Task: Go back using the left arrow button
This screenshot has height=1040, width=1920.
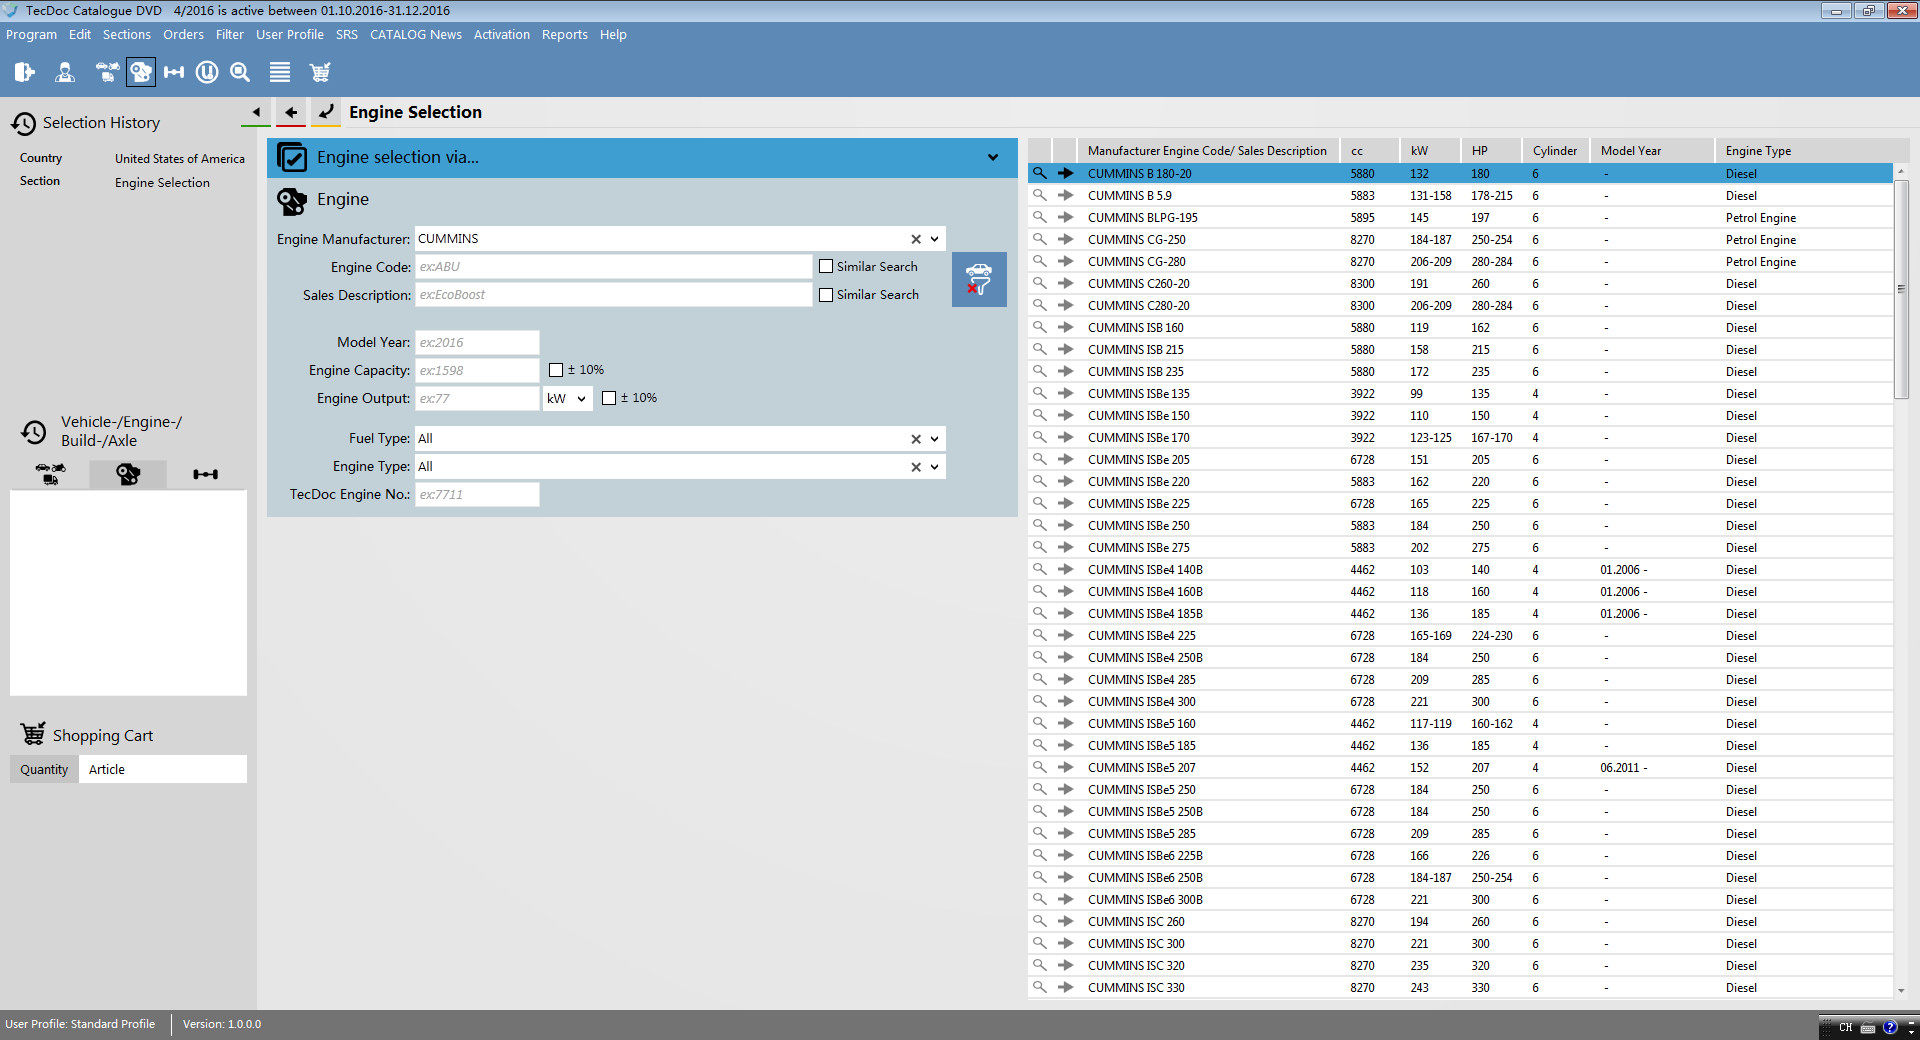Action: click(291, 112)
